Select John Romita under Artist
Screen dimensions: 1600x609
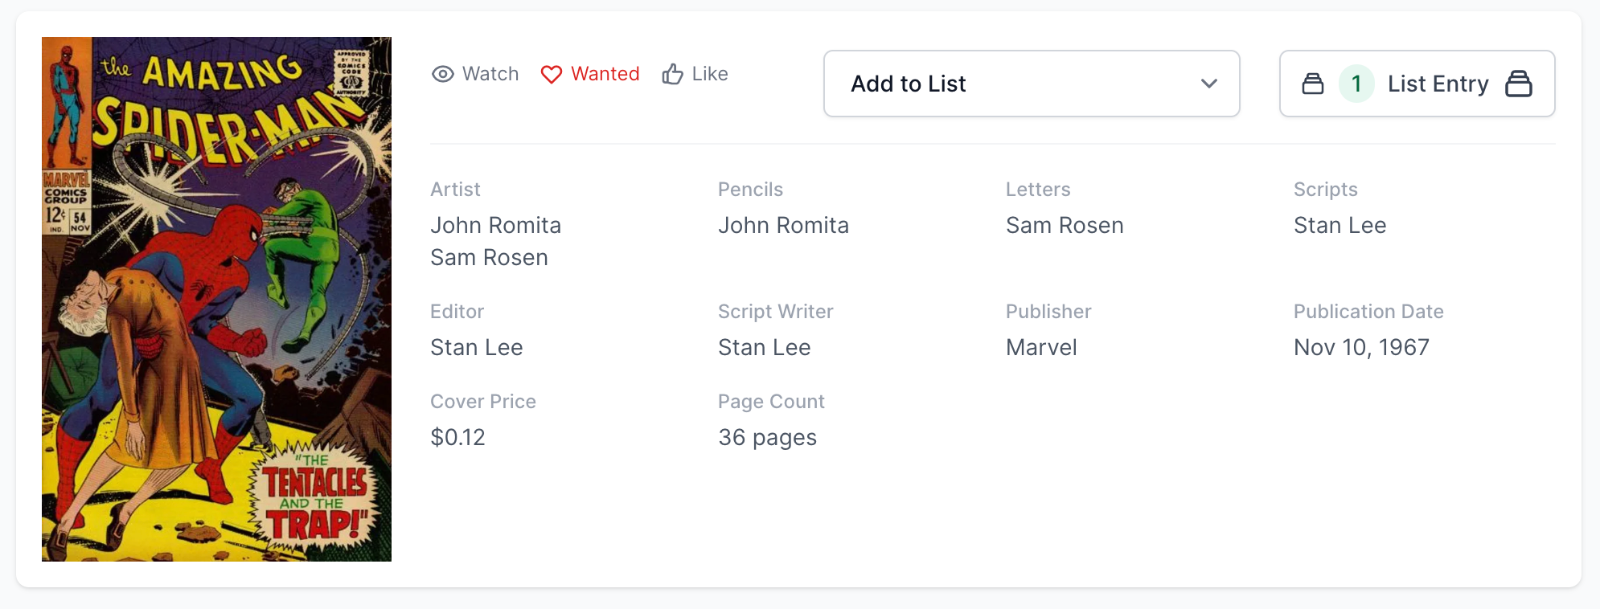point(496,226)
